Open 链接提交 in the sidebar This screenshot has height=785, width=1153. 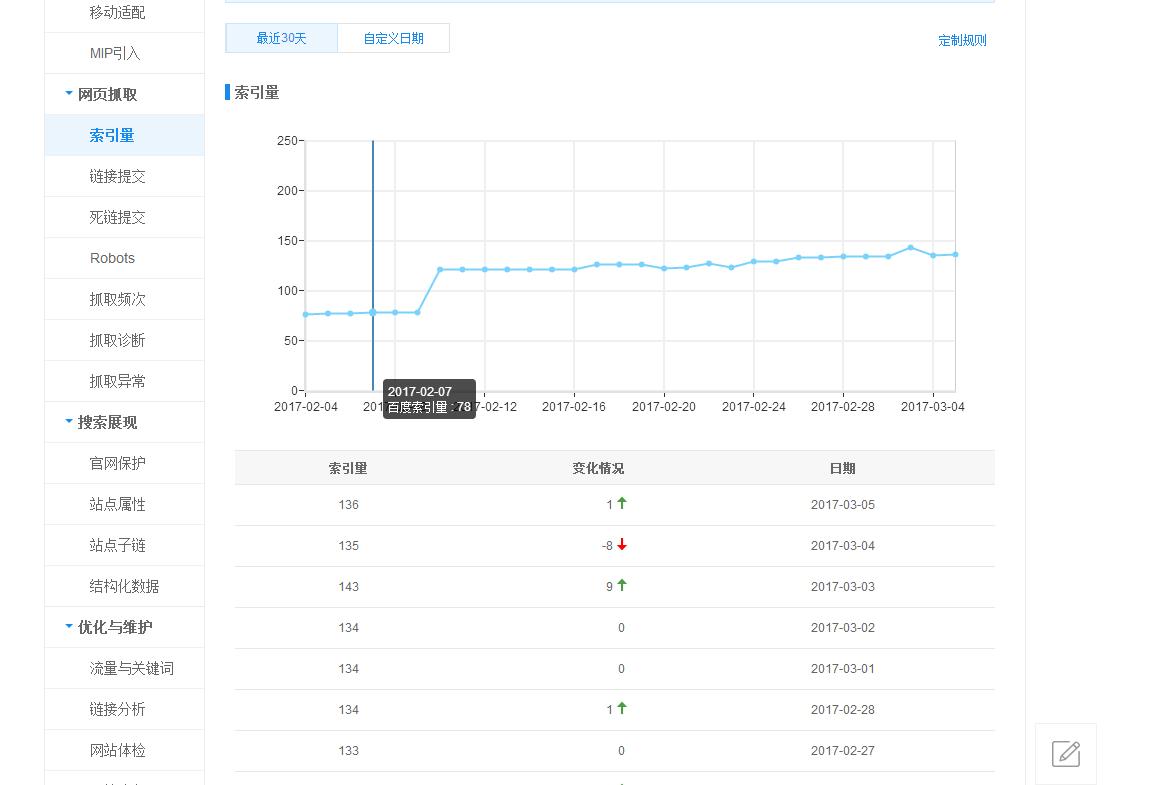pos(117,176)
